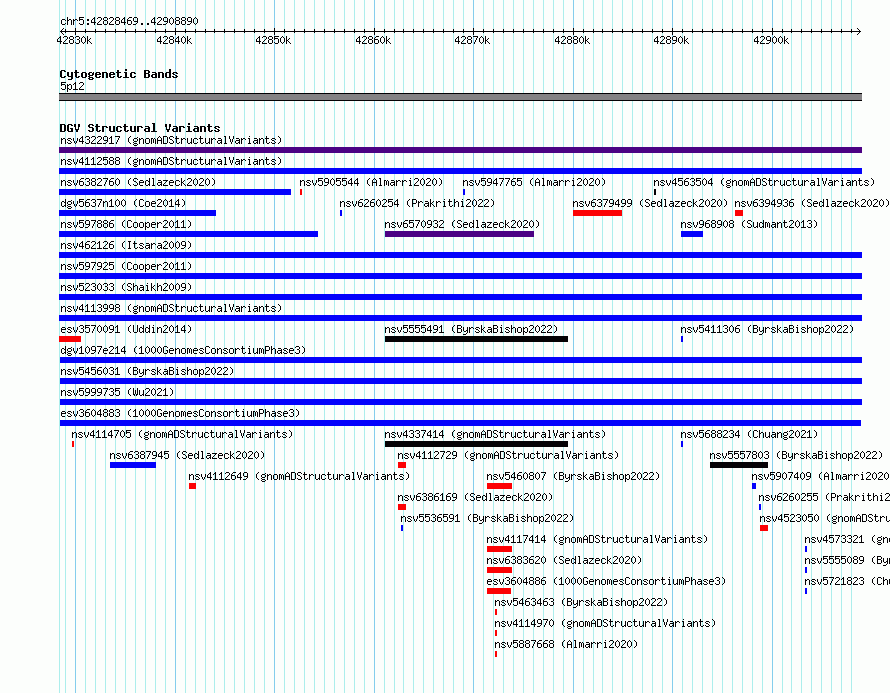Click the purple nsv6570932 variant bar

(459, 234)
